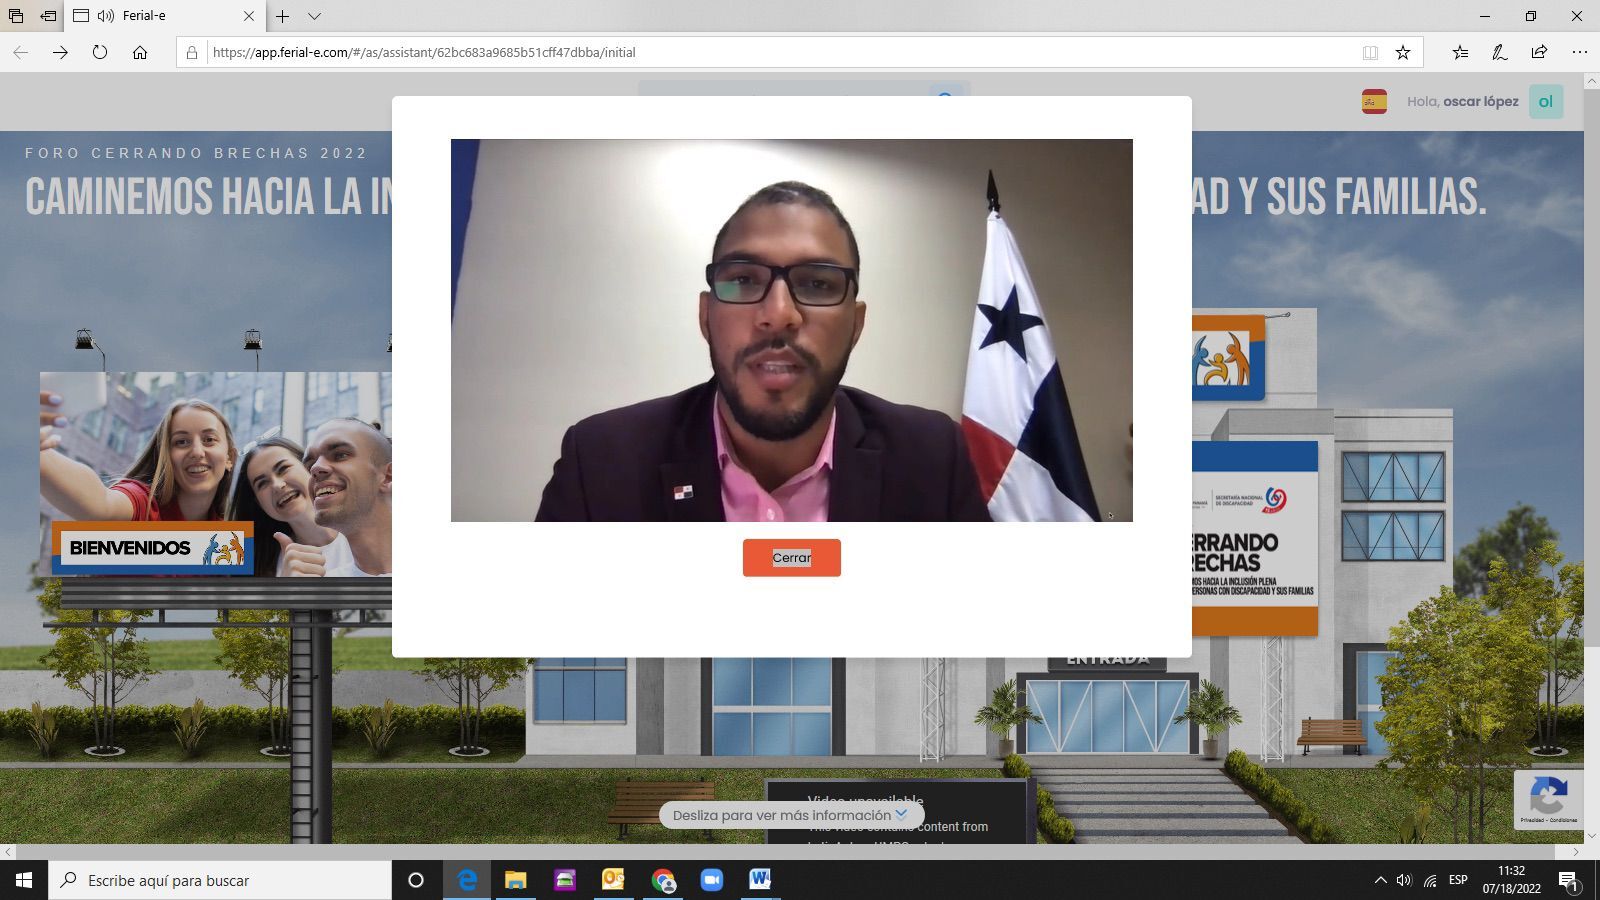Switch to Edge in the taskbar

coord(466,880)
